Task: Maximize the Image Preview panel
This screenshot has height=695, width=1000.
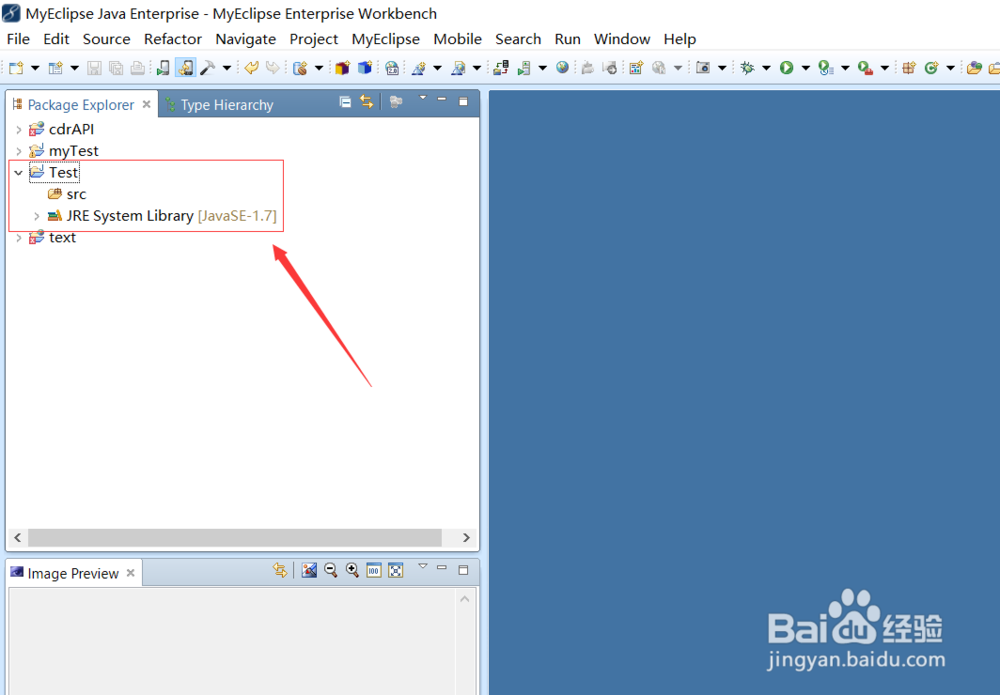Action: (x=464, y=569)
